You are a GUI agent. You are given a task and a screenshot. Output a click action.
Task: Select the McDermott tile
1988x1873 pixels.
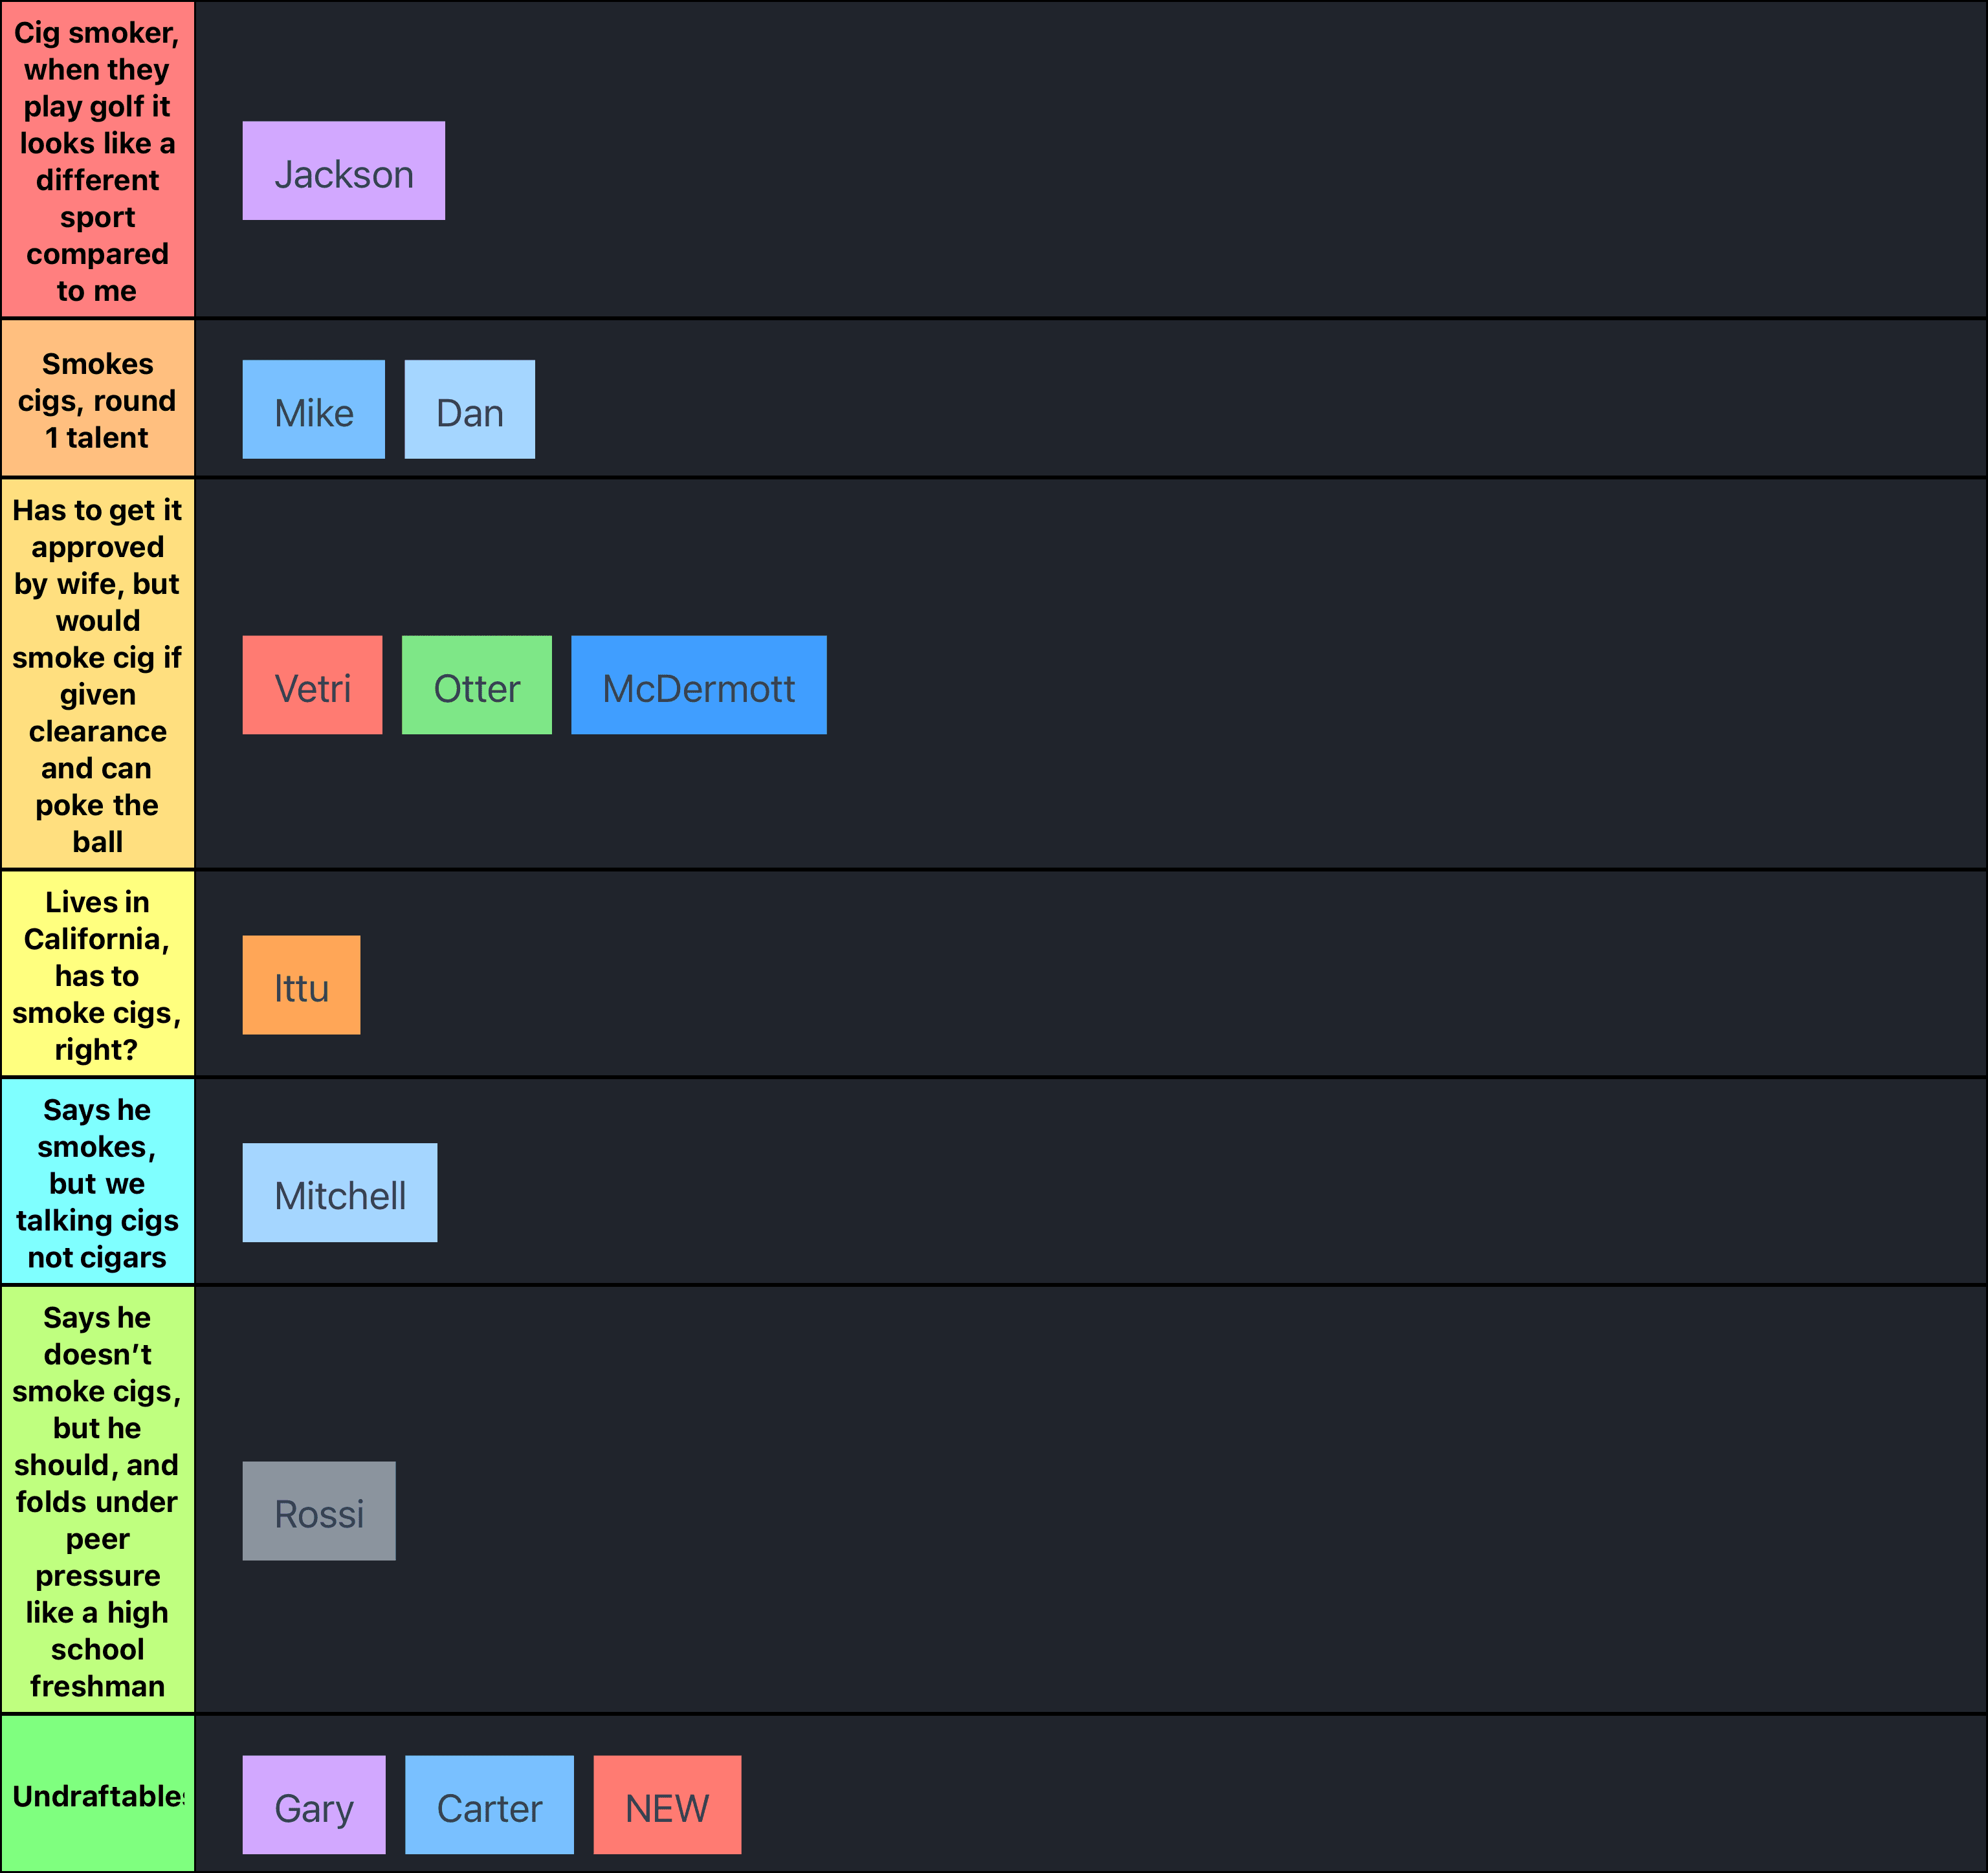698,685
